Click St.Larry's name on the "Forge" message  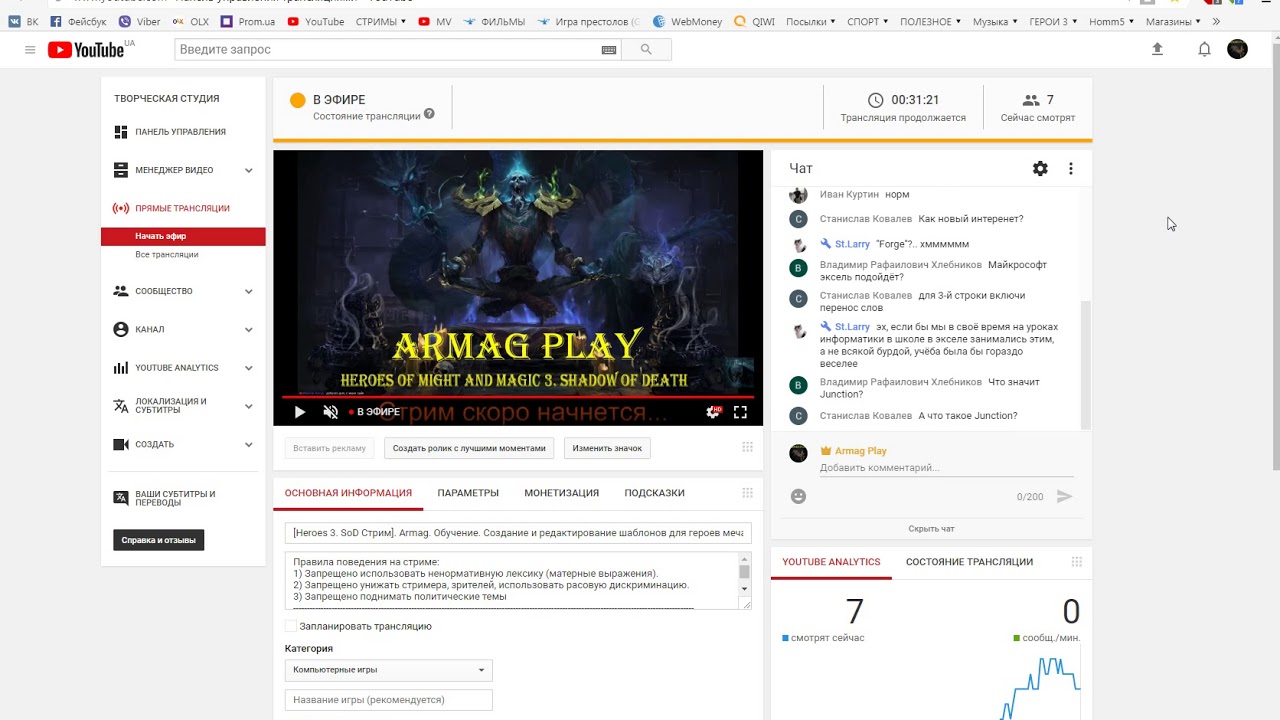(852, 244)
